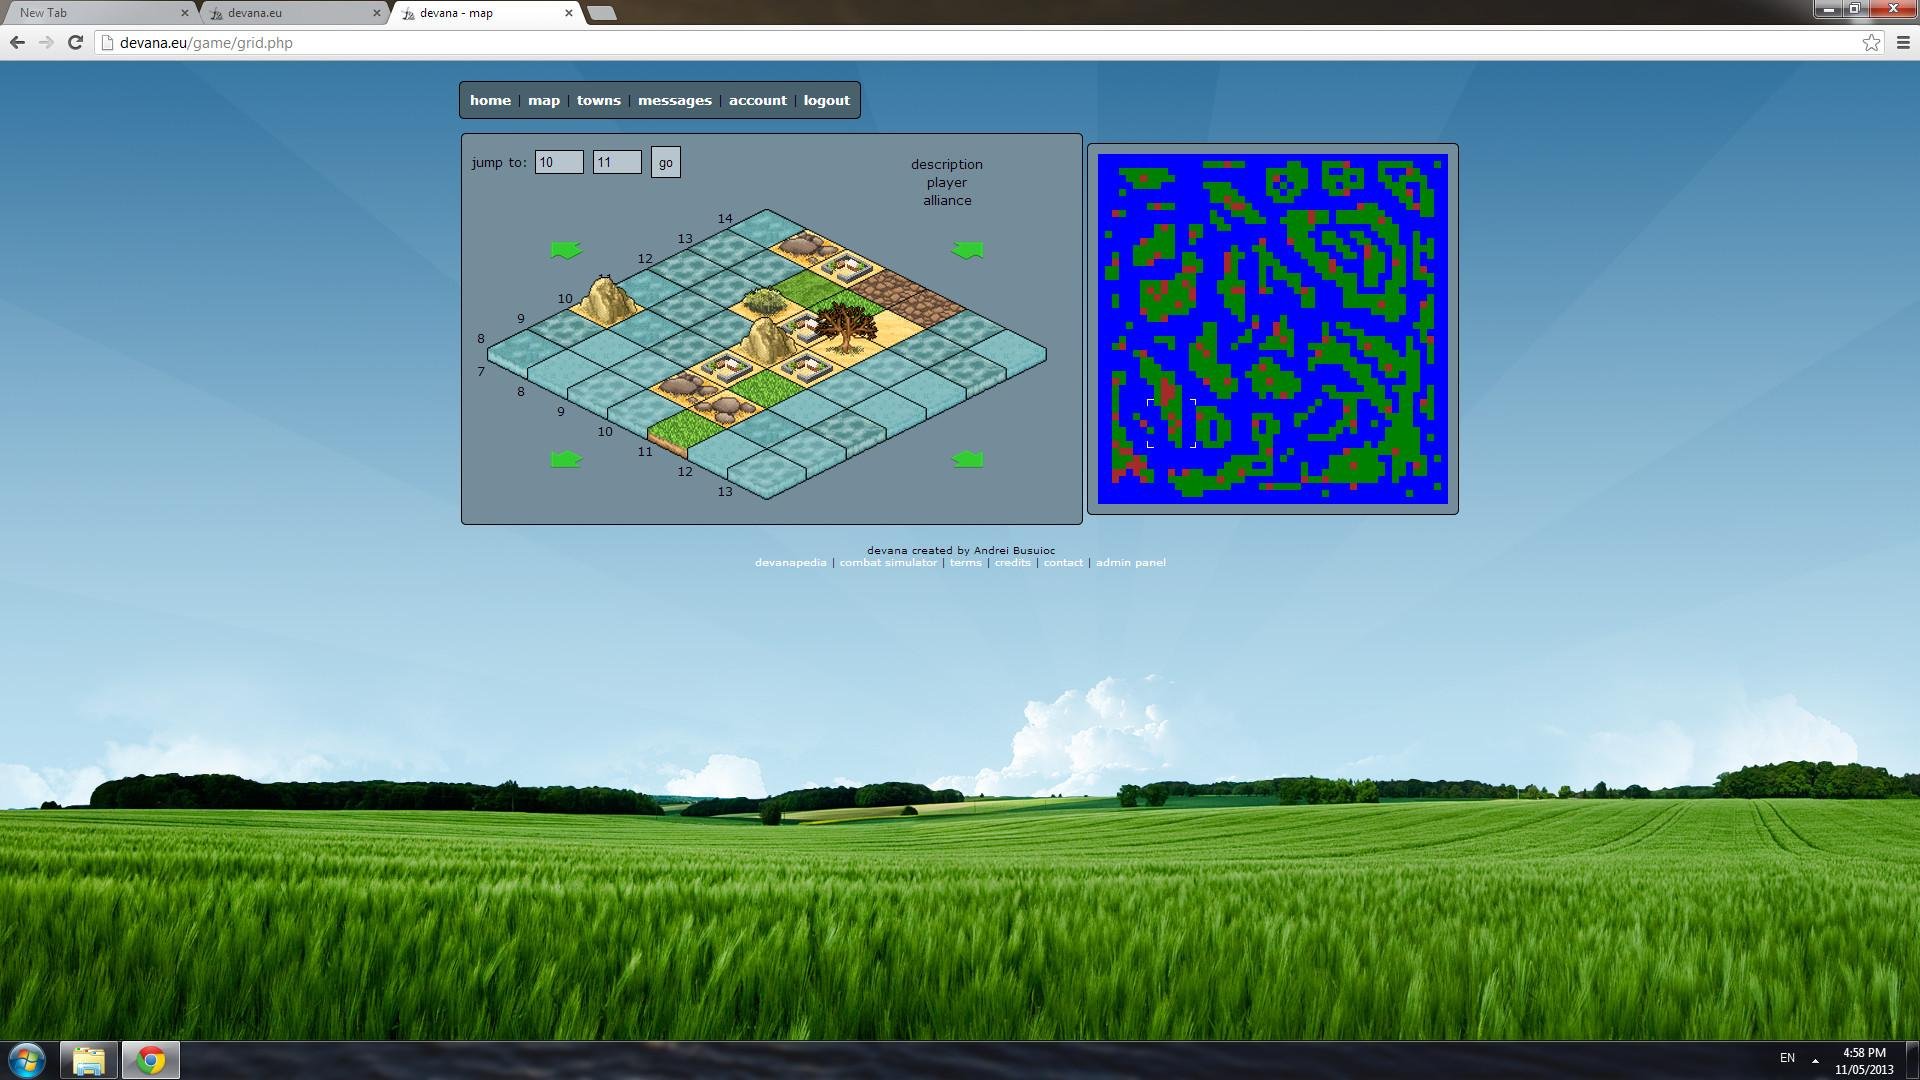Click the bottom-left green arrow icon
Viewport: 1920px width, 1080px height.
564,459
